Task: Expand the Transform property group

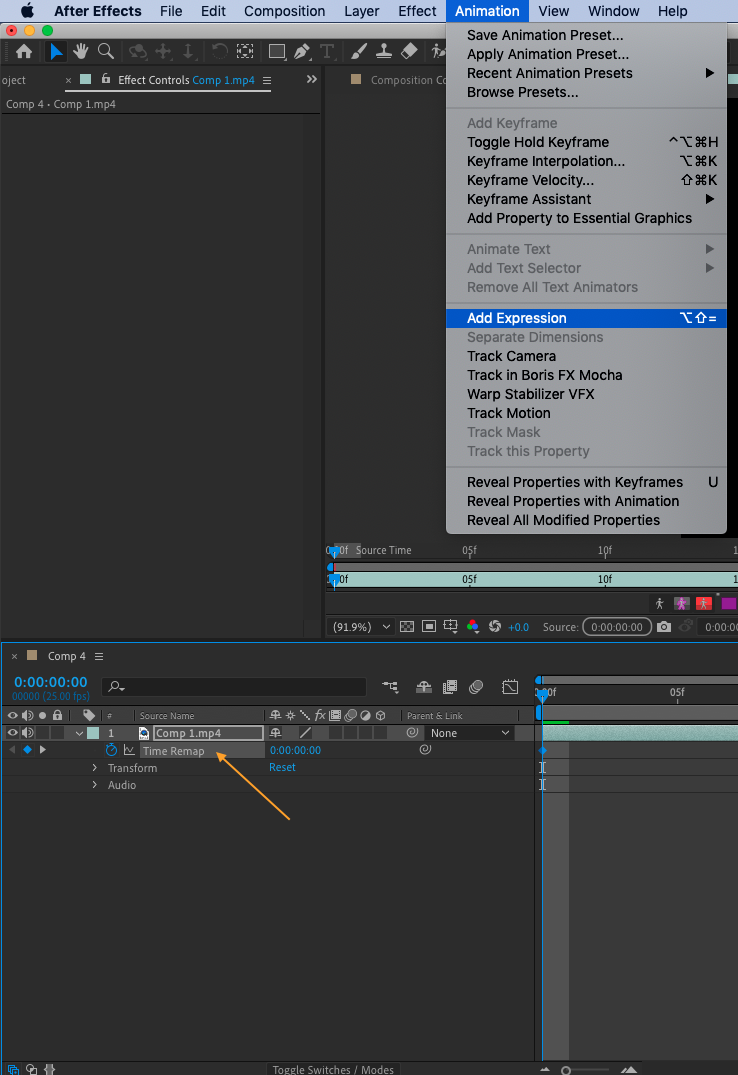Action: (x=95, y=768)
